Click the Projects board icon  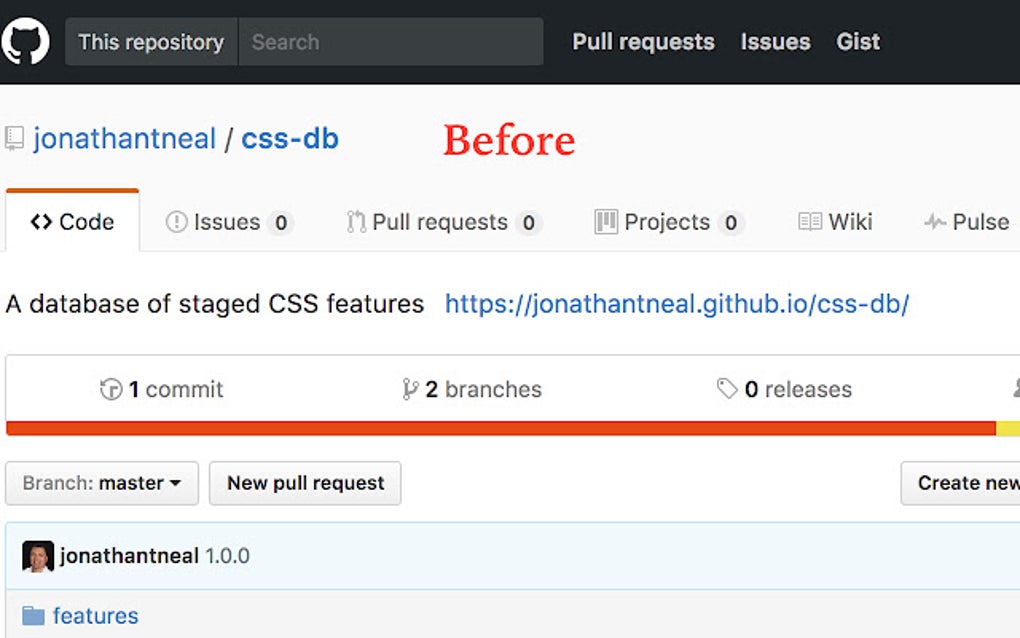[606, 221]
